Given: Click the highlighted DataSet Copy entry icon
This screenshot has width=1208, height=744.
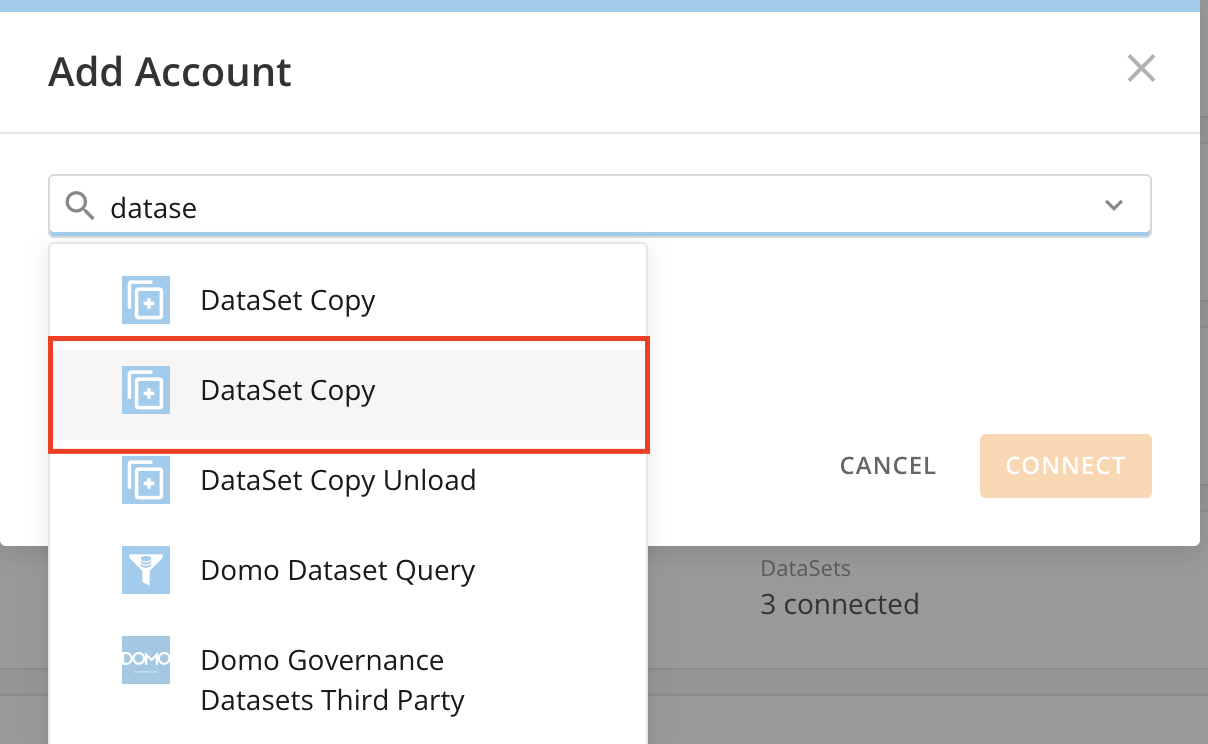Looking at the screenshot, I should coord(146,390).
